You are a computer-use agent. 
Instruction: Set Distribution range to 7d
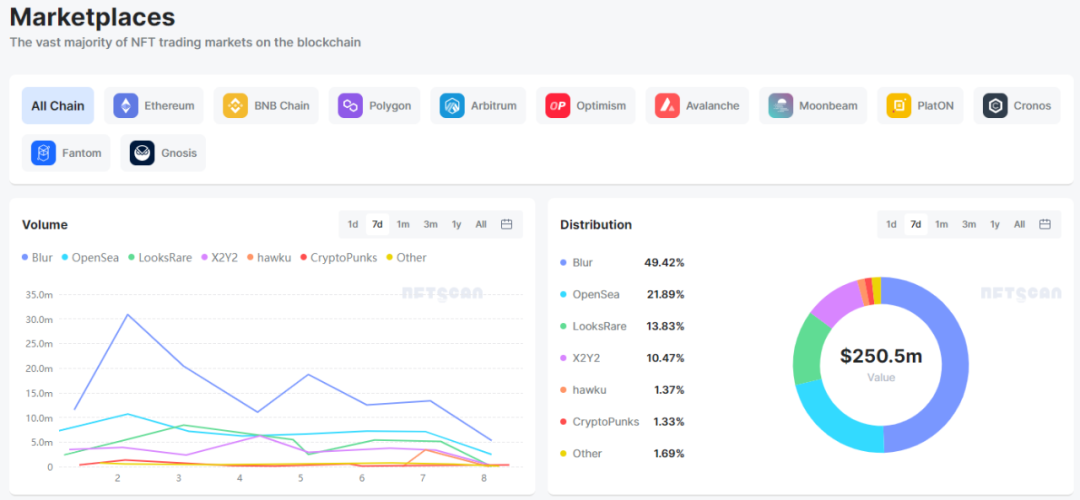[x=916, y=224]
